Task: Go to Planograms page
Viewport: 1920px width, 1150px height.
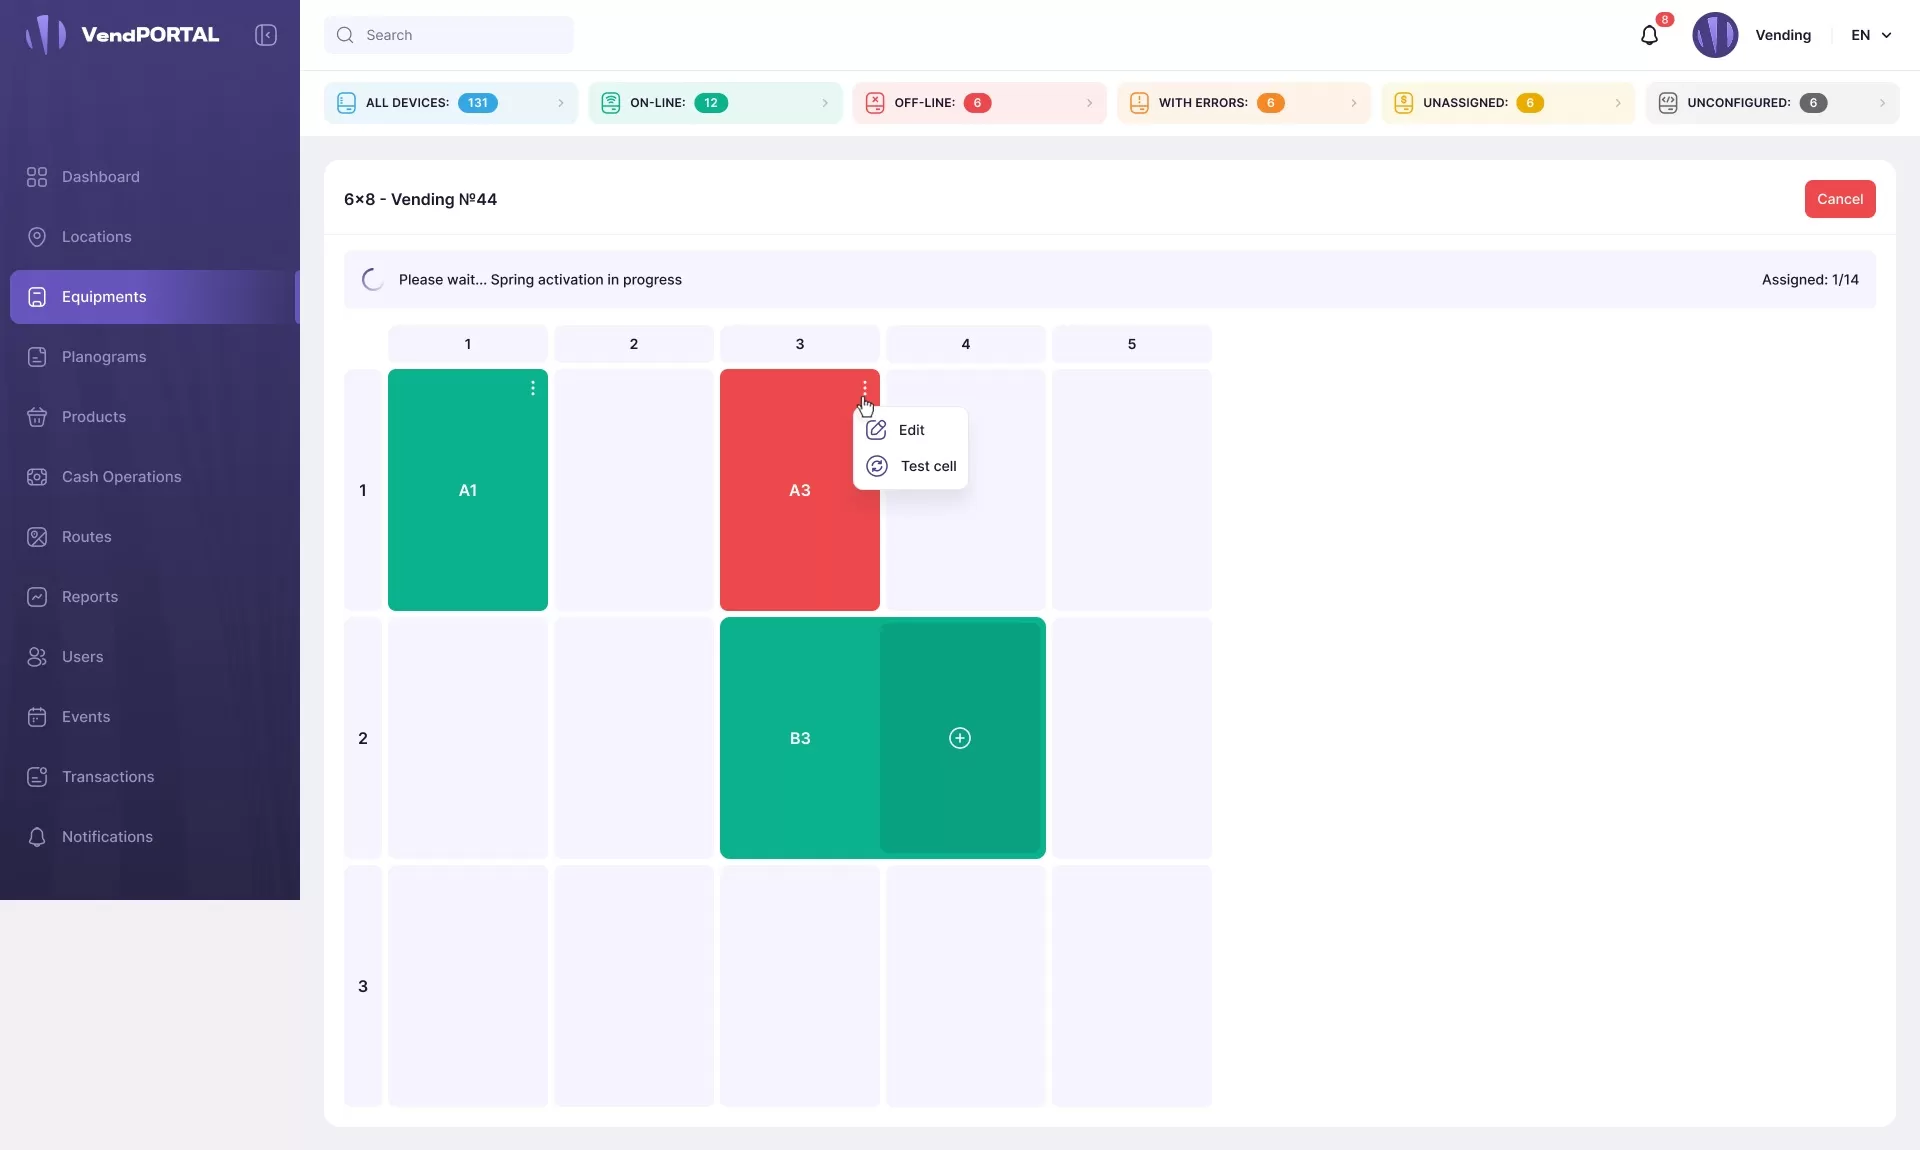Action: [103, 357]
